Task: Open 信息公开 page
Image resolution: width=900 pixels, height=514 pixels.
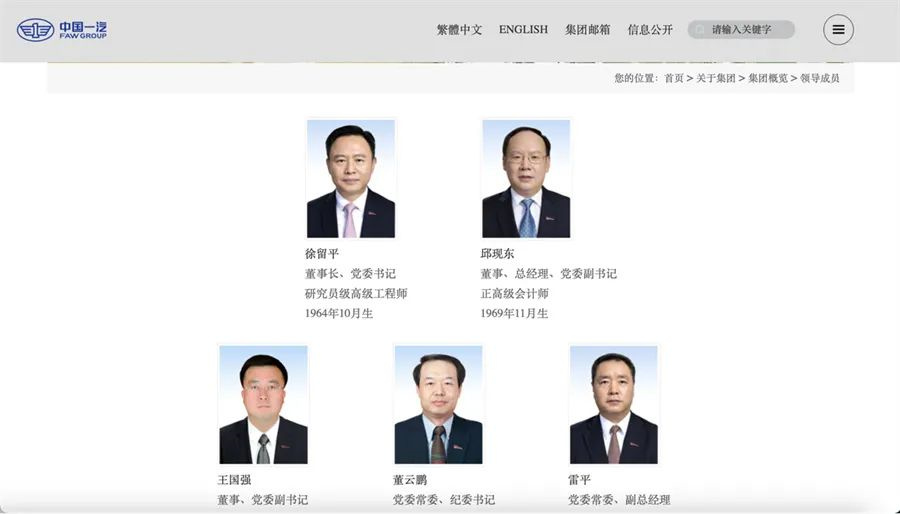Action: (x=650, y=30)
